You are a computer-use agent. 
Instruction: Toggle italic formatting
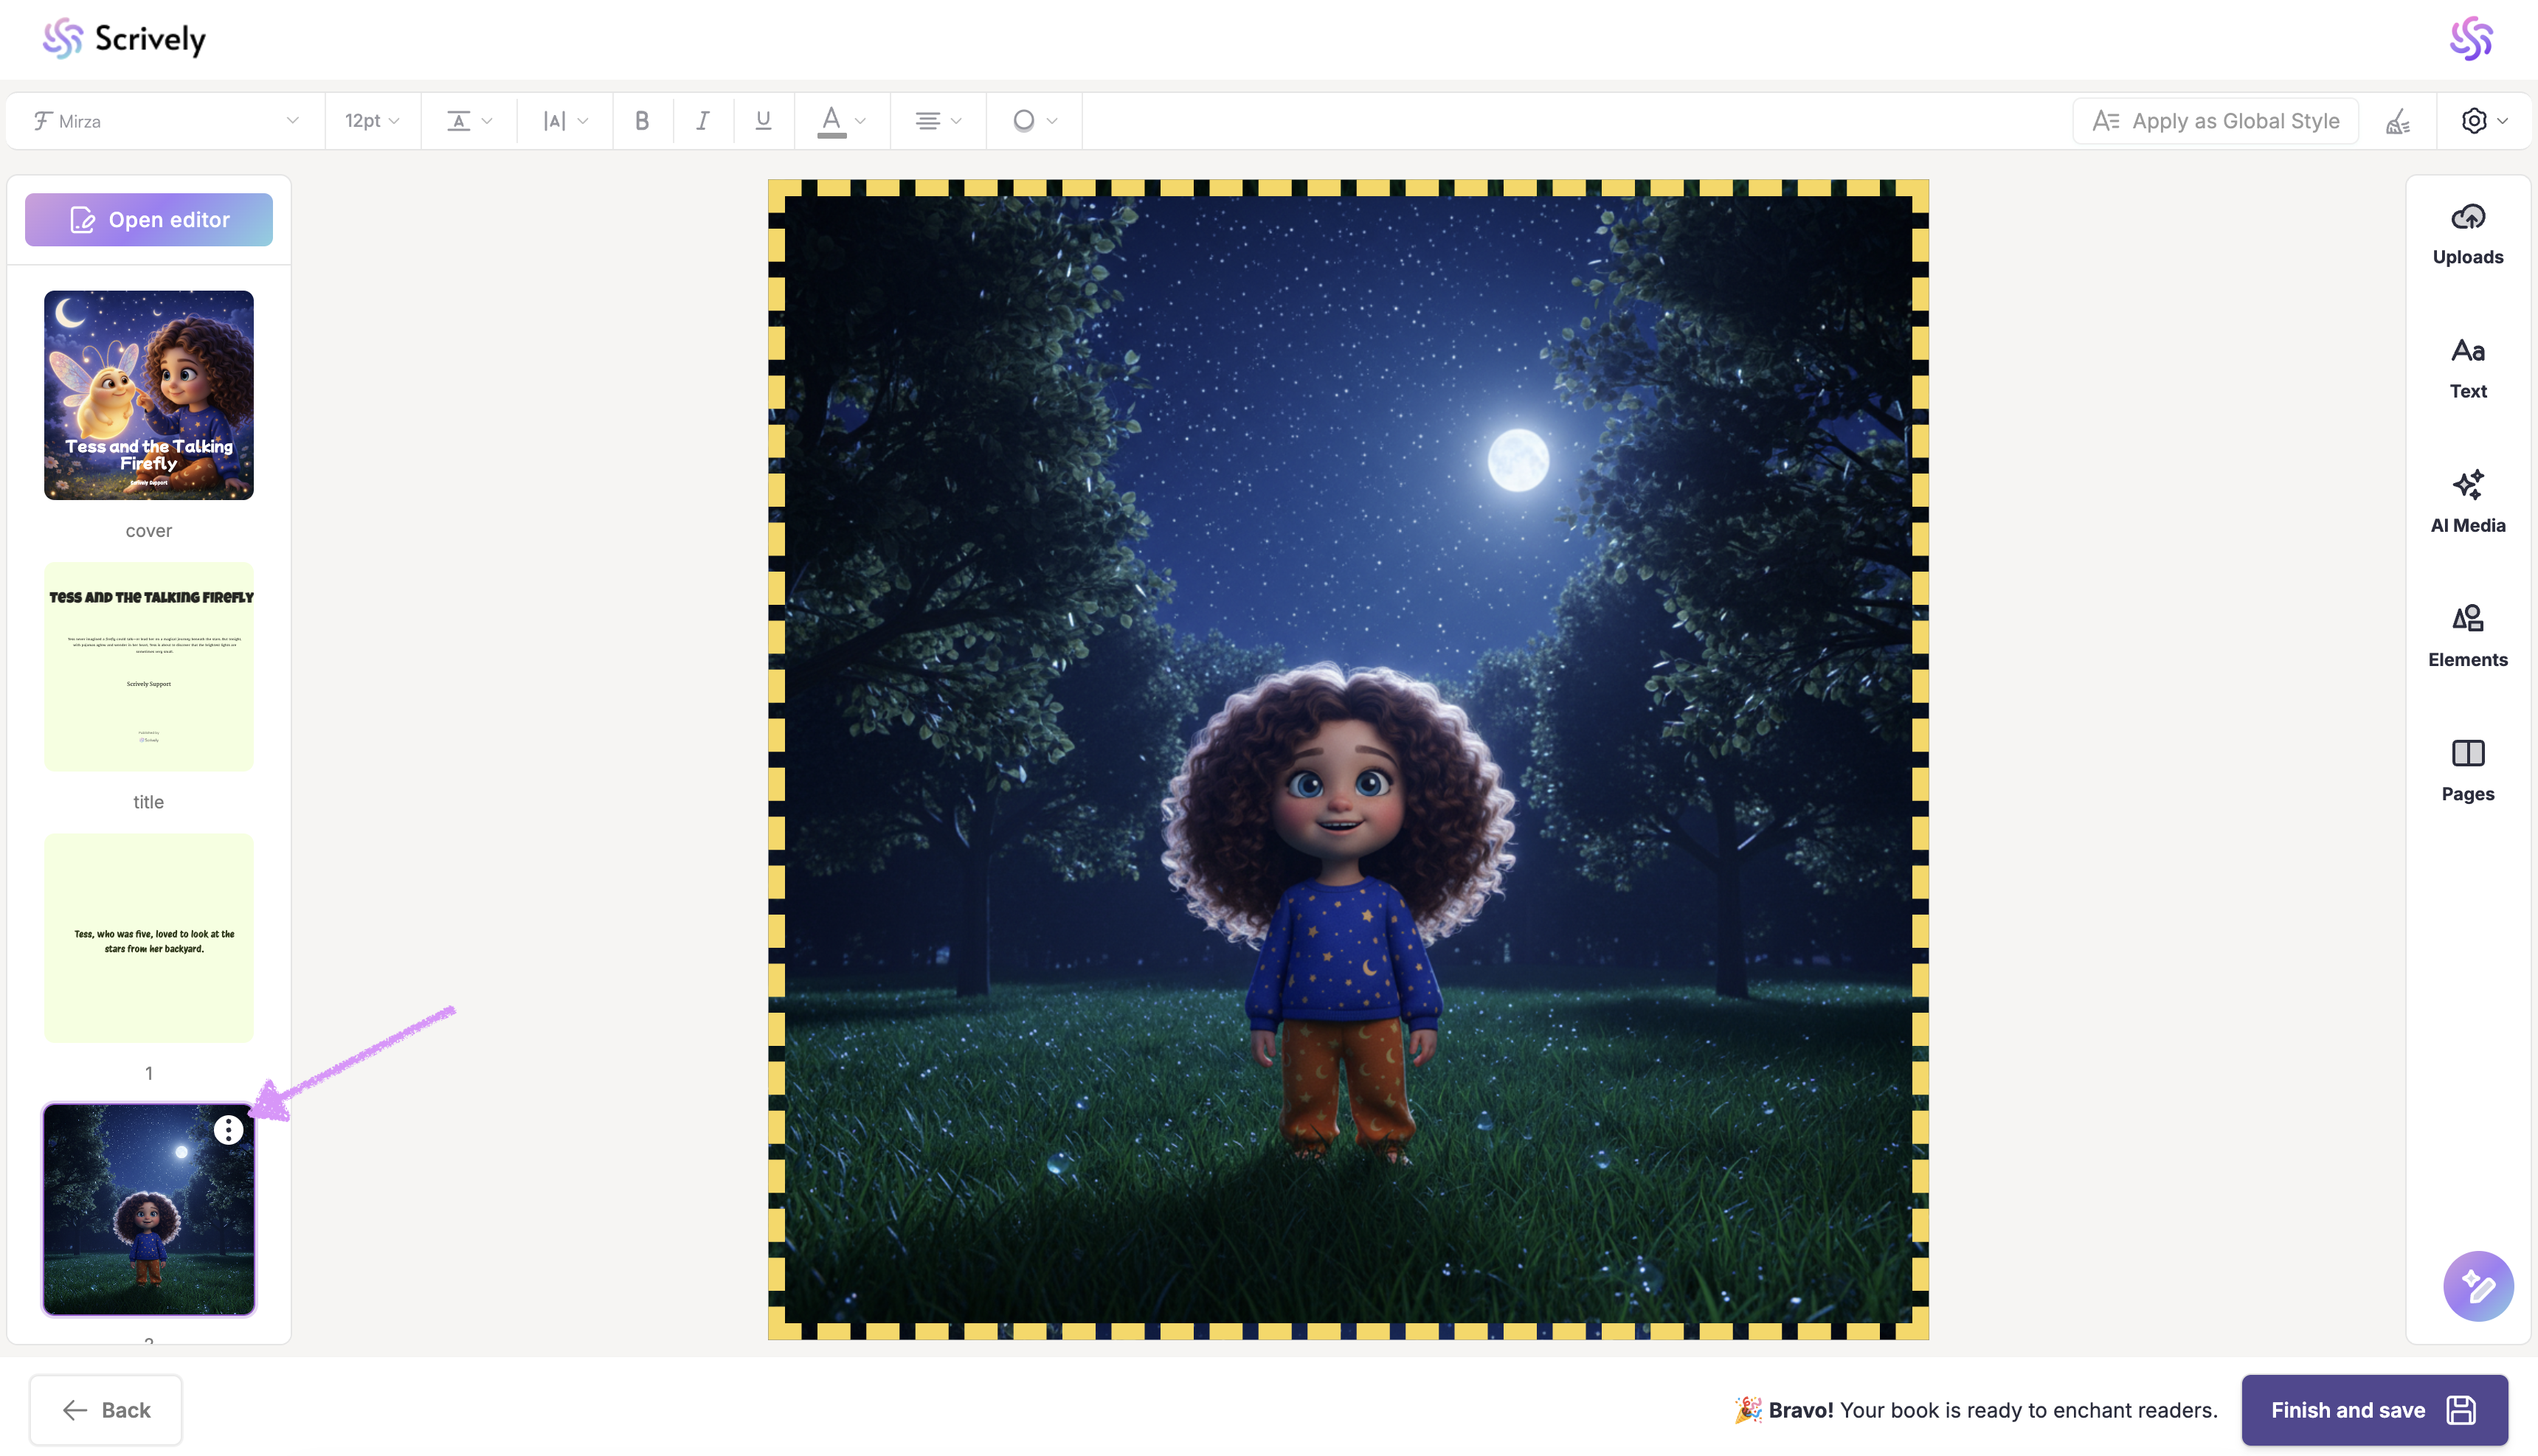click(703, 121)
